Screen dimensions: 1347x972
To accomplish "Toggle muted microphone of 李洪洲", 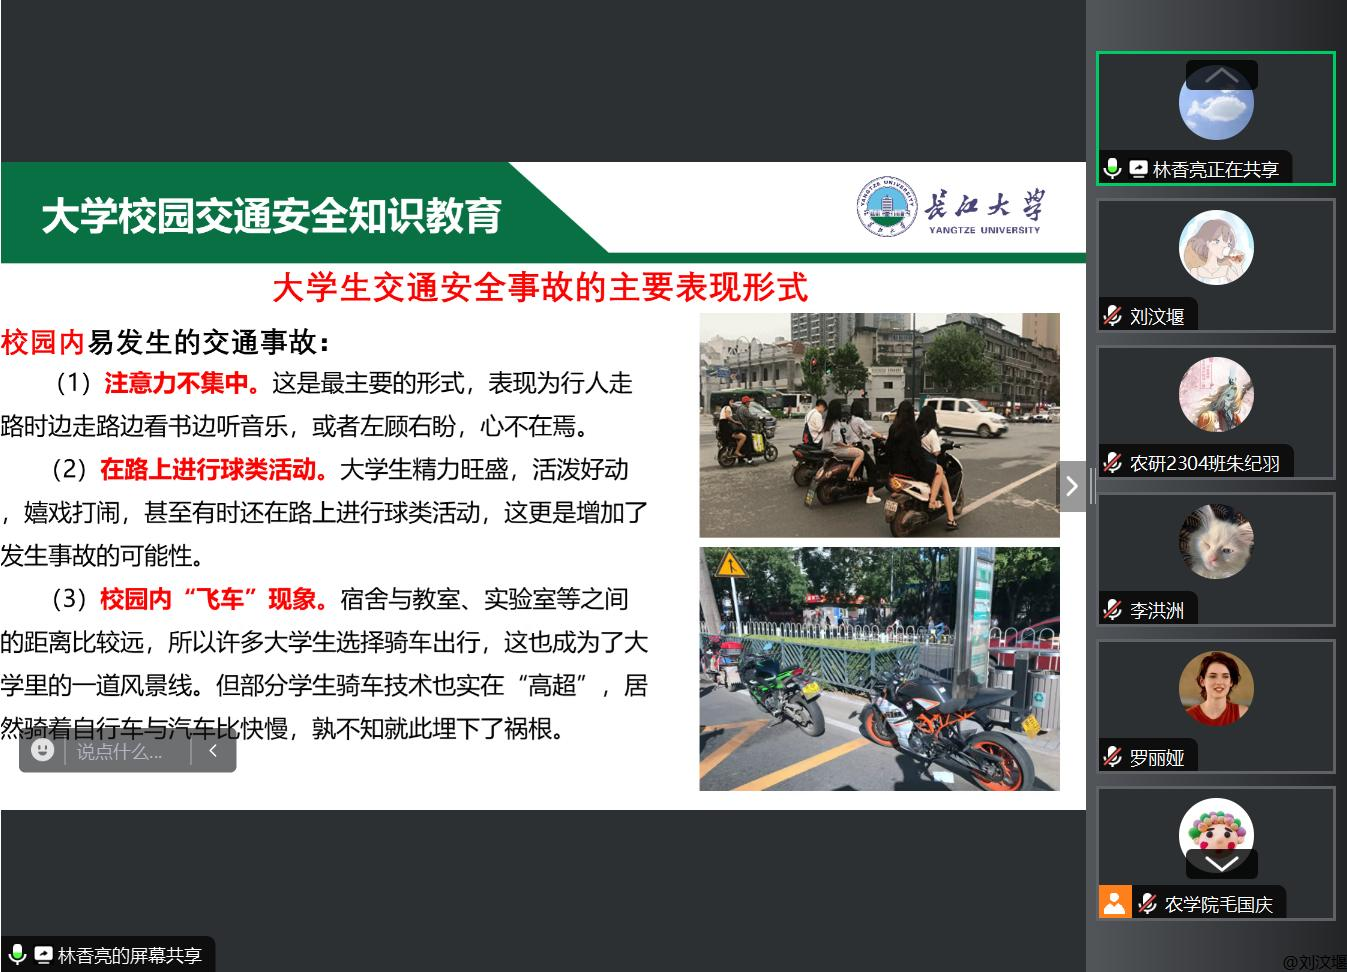I will [1113, 610].
